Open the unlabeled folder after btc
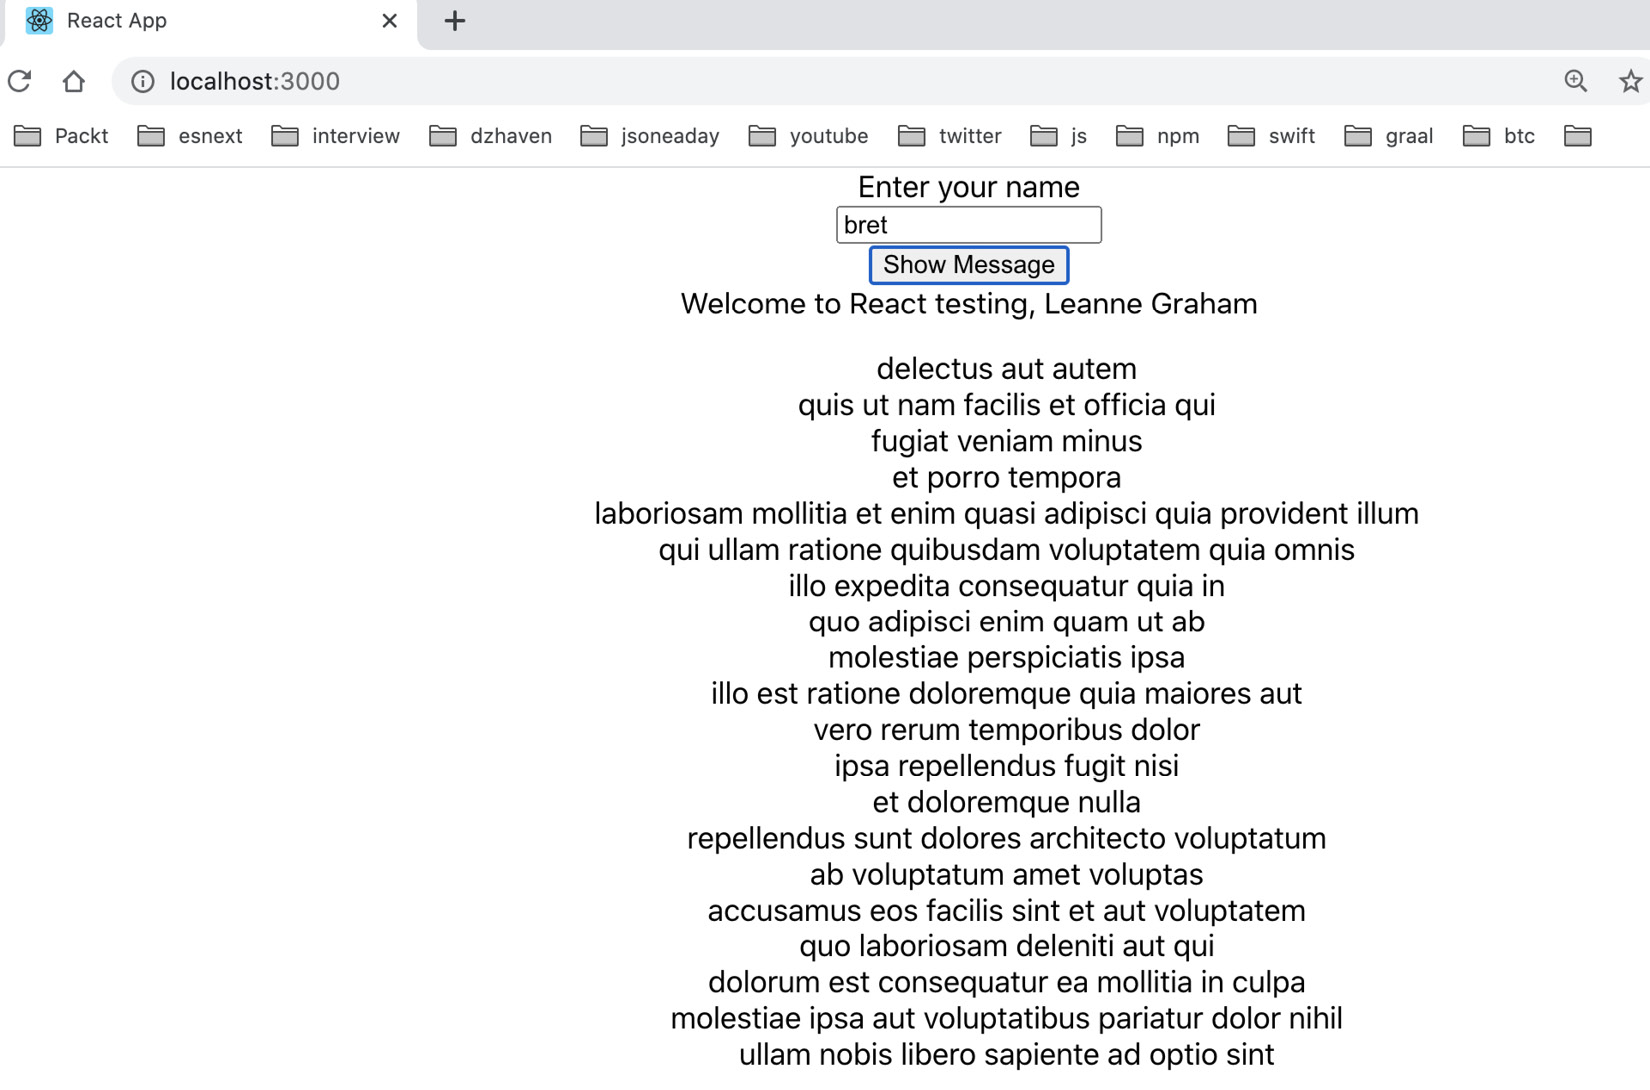 click(1578, 136)
